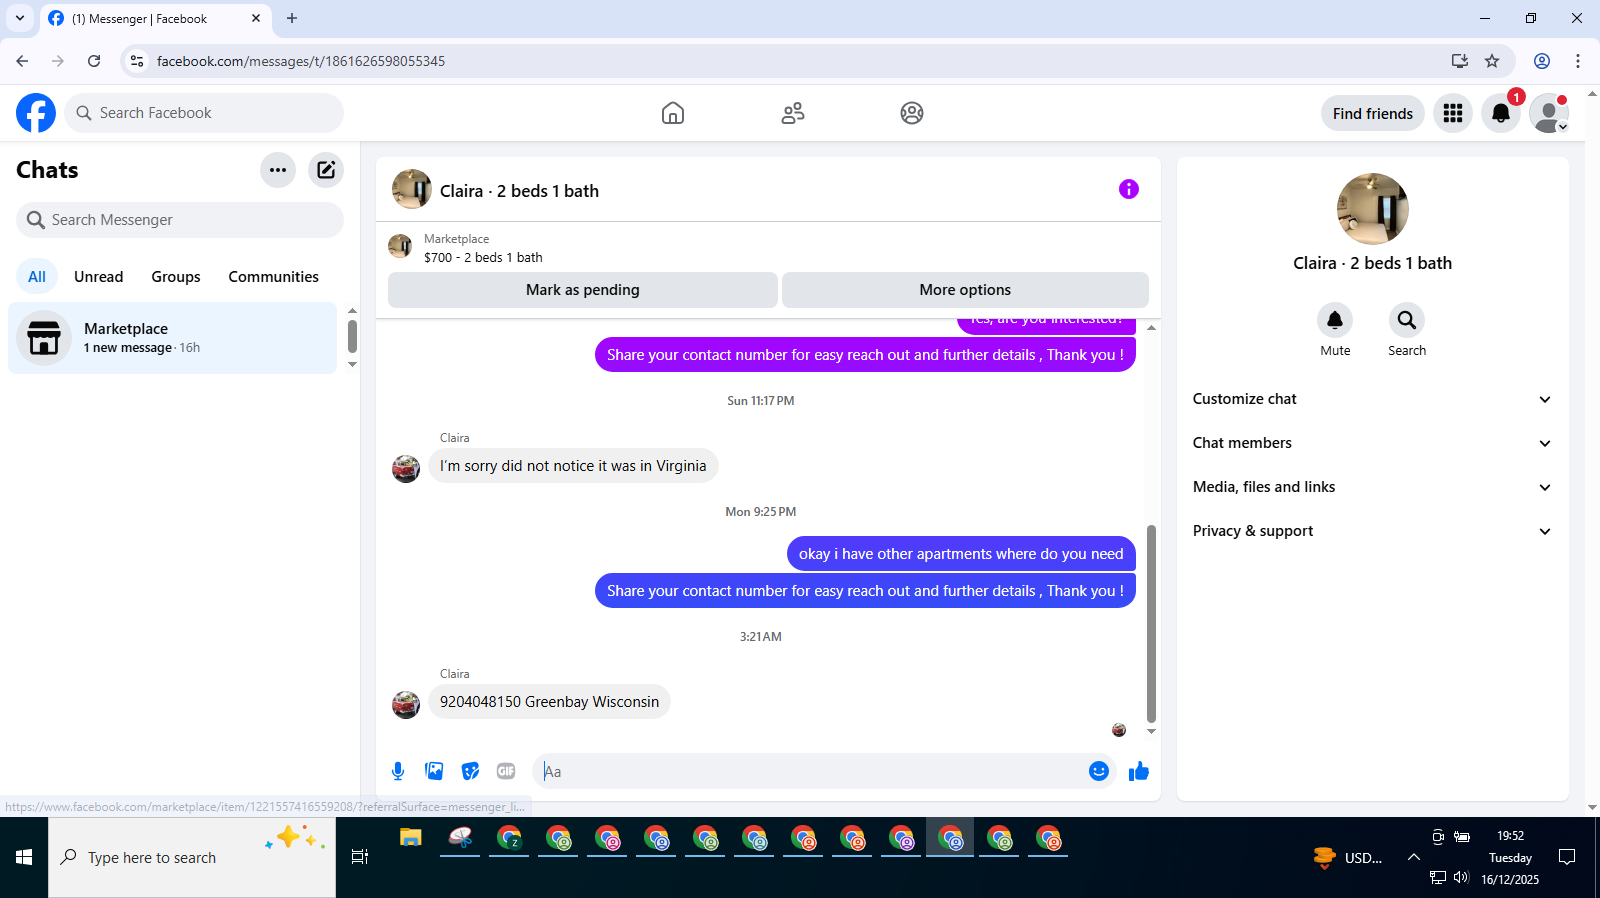The image size is (1600, 898).
Task: Click Claira's avatar beside the Virginia message
Action: click(x=406, y=468)
